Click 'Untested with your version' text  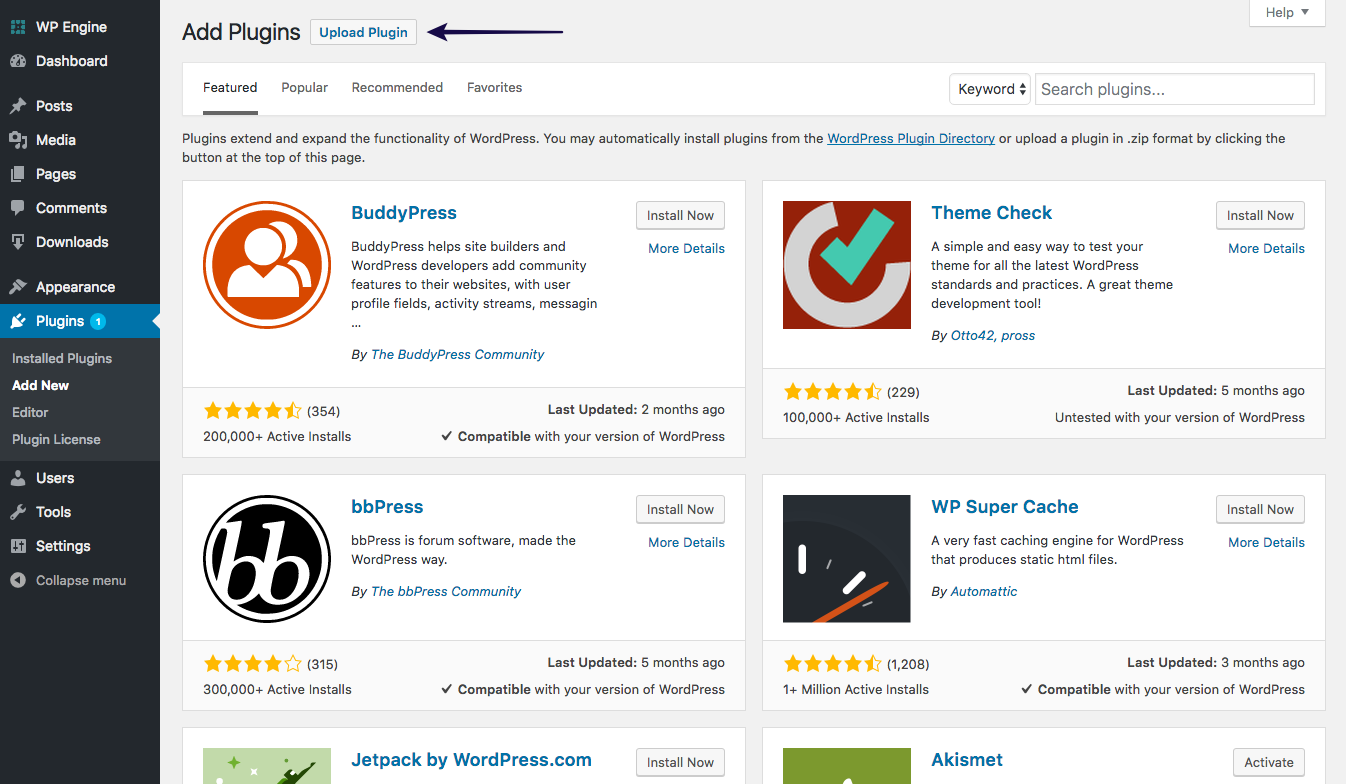pyautogui.click(x=1180, y=417)
